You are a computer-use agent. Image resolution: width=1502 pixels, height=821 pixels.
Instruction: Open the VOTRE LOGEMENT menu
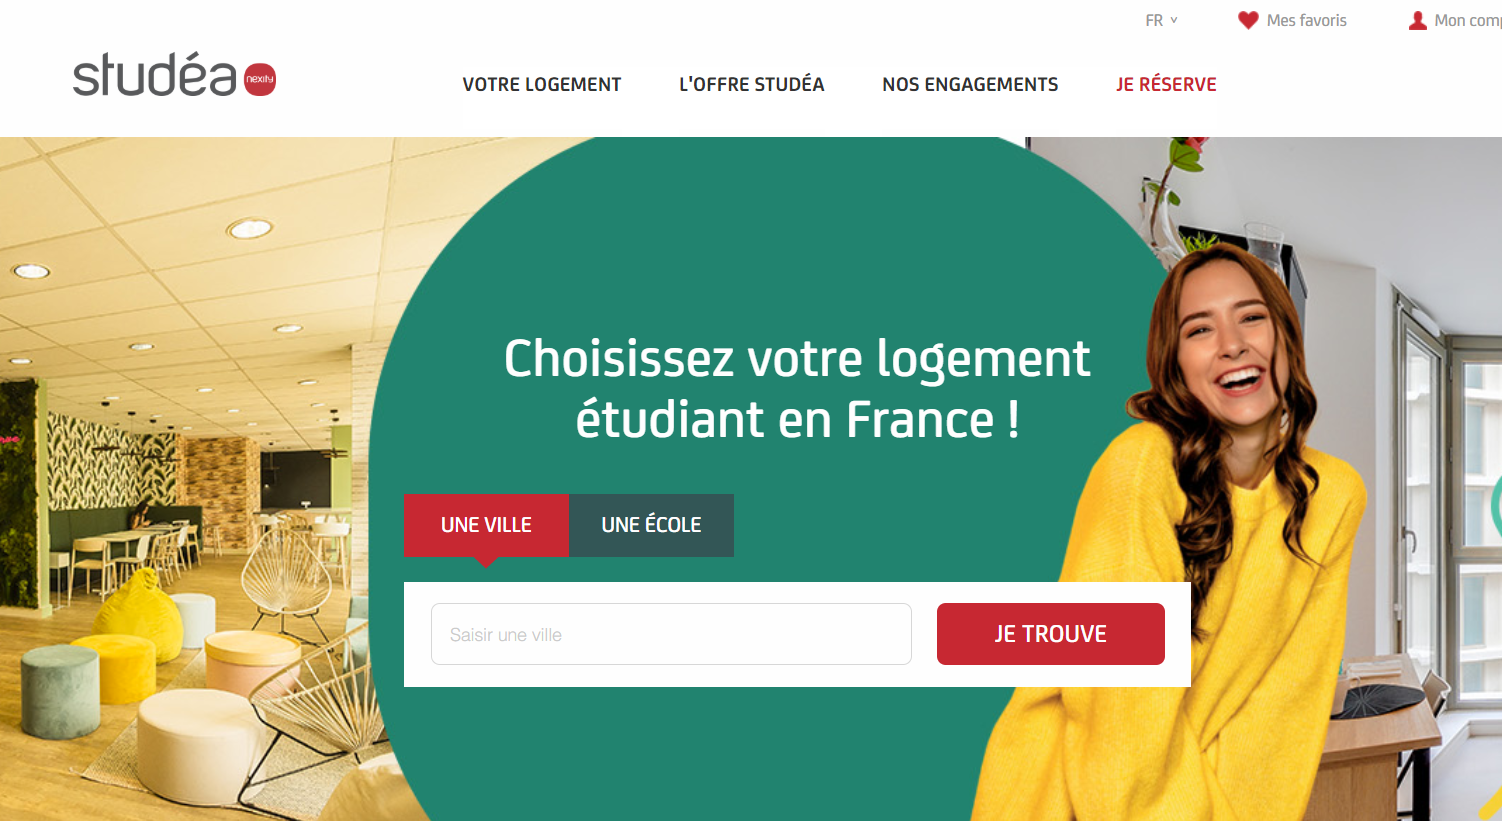tap(542, 85)
